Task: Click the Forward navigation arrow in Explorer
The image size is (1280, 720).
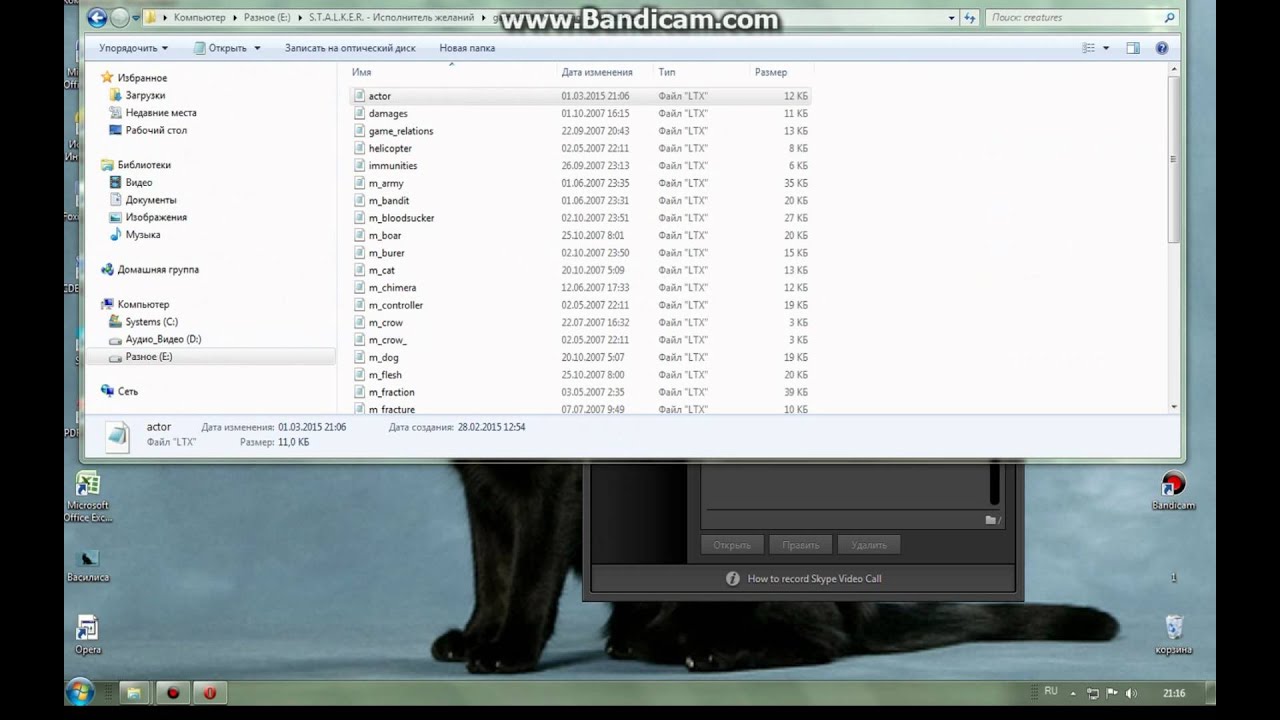Action: (x=120, y=17)
